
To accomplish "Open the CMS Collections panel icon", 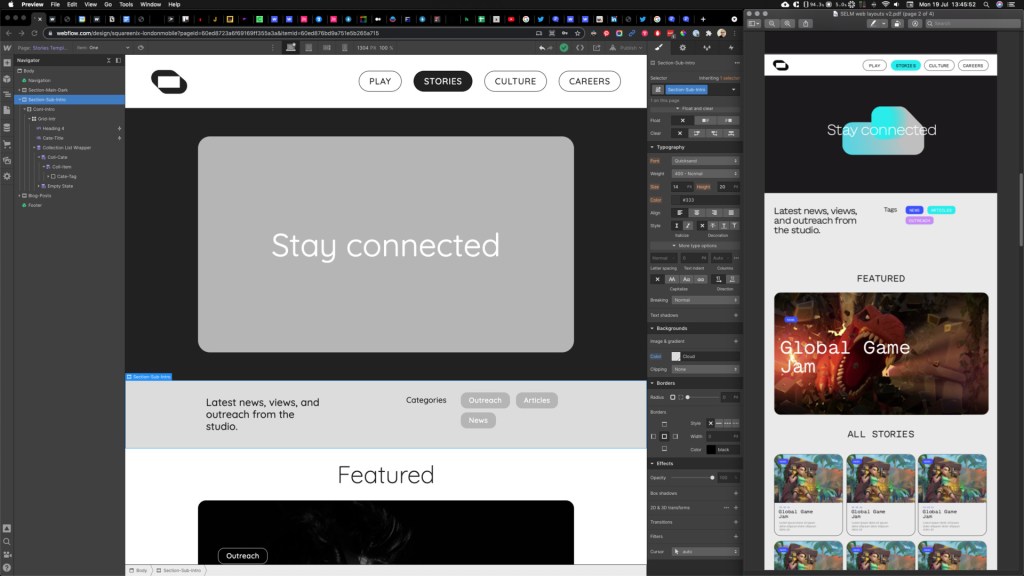I will click(x=7, y=127).
